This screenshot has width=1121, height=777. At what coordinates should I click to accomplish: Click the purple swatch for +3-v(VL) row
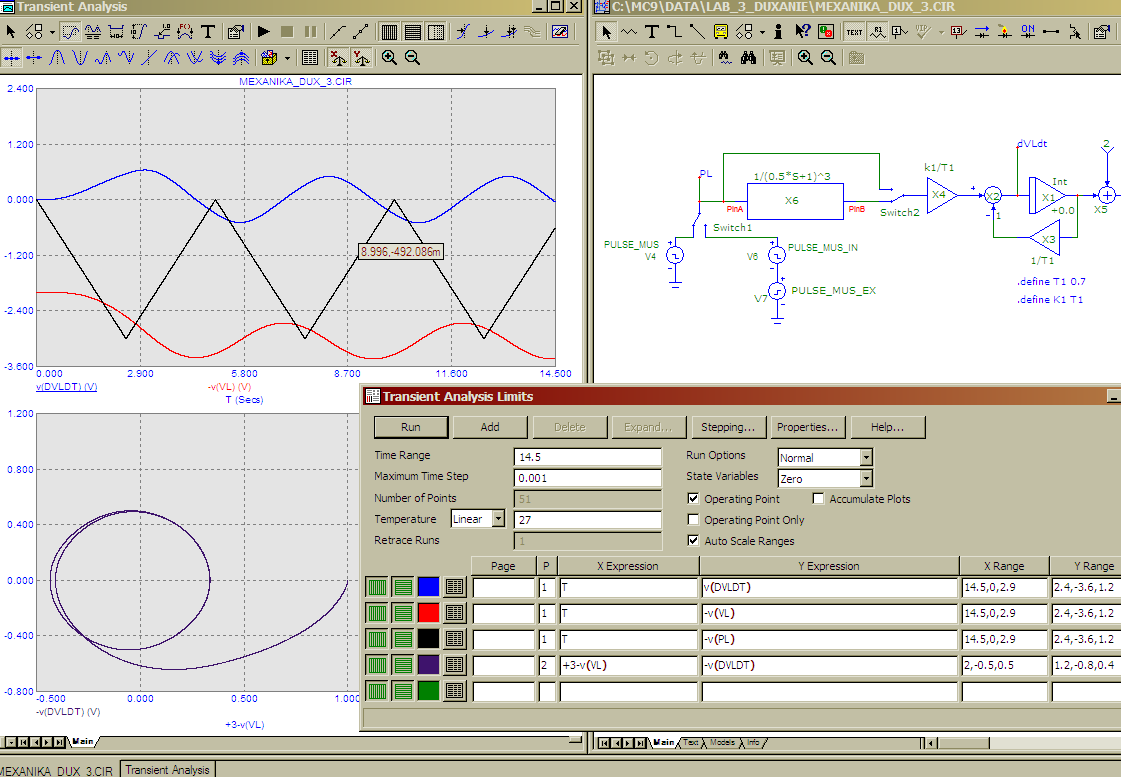(x=428, y=665)
